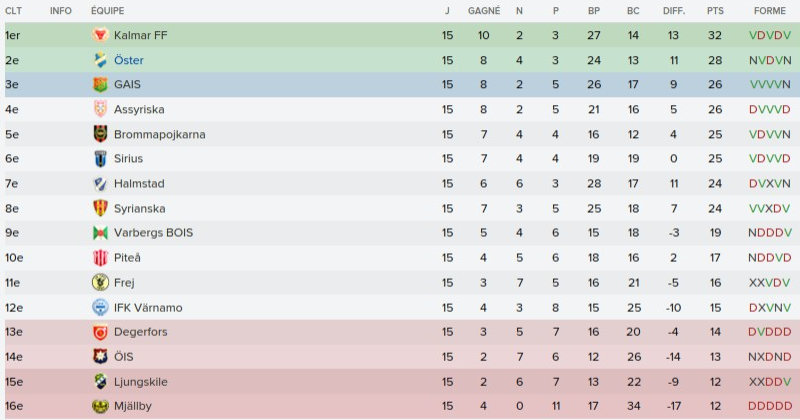Open the Öster team link
The width and height of the screenshot is (800, 420).
point(128,60)
